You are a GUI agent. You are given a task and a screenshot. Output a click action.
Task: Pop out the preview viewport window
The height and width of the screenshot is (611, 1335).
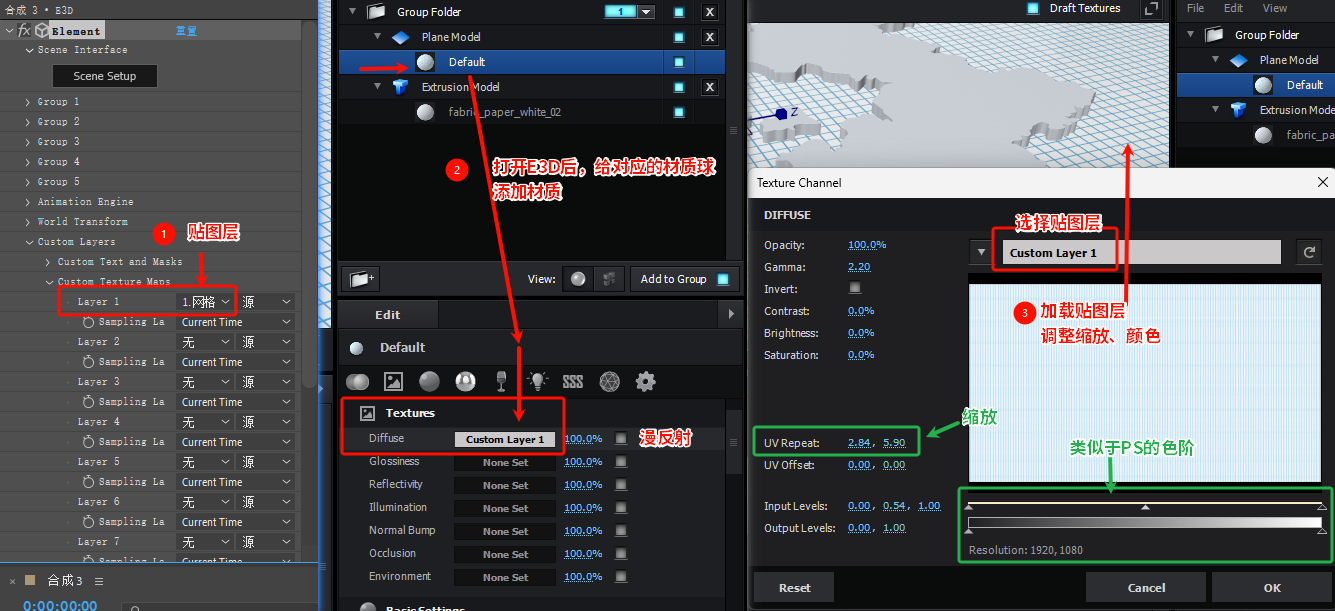pos(1152,9)
